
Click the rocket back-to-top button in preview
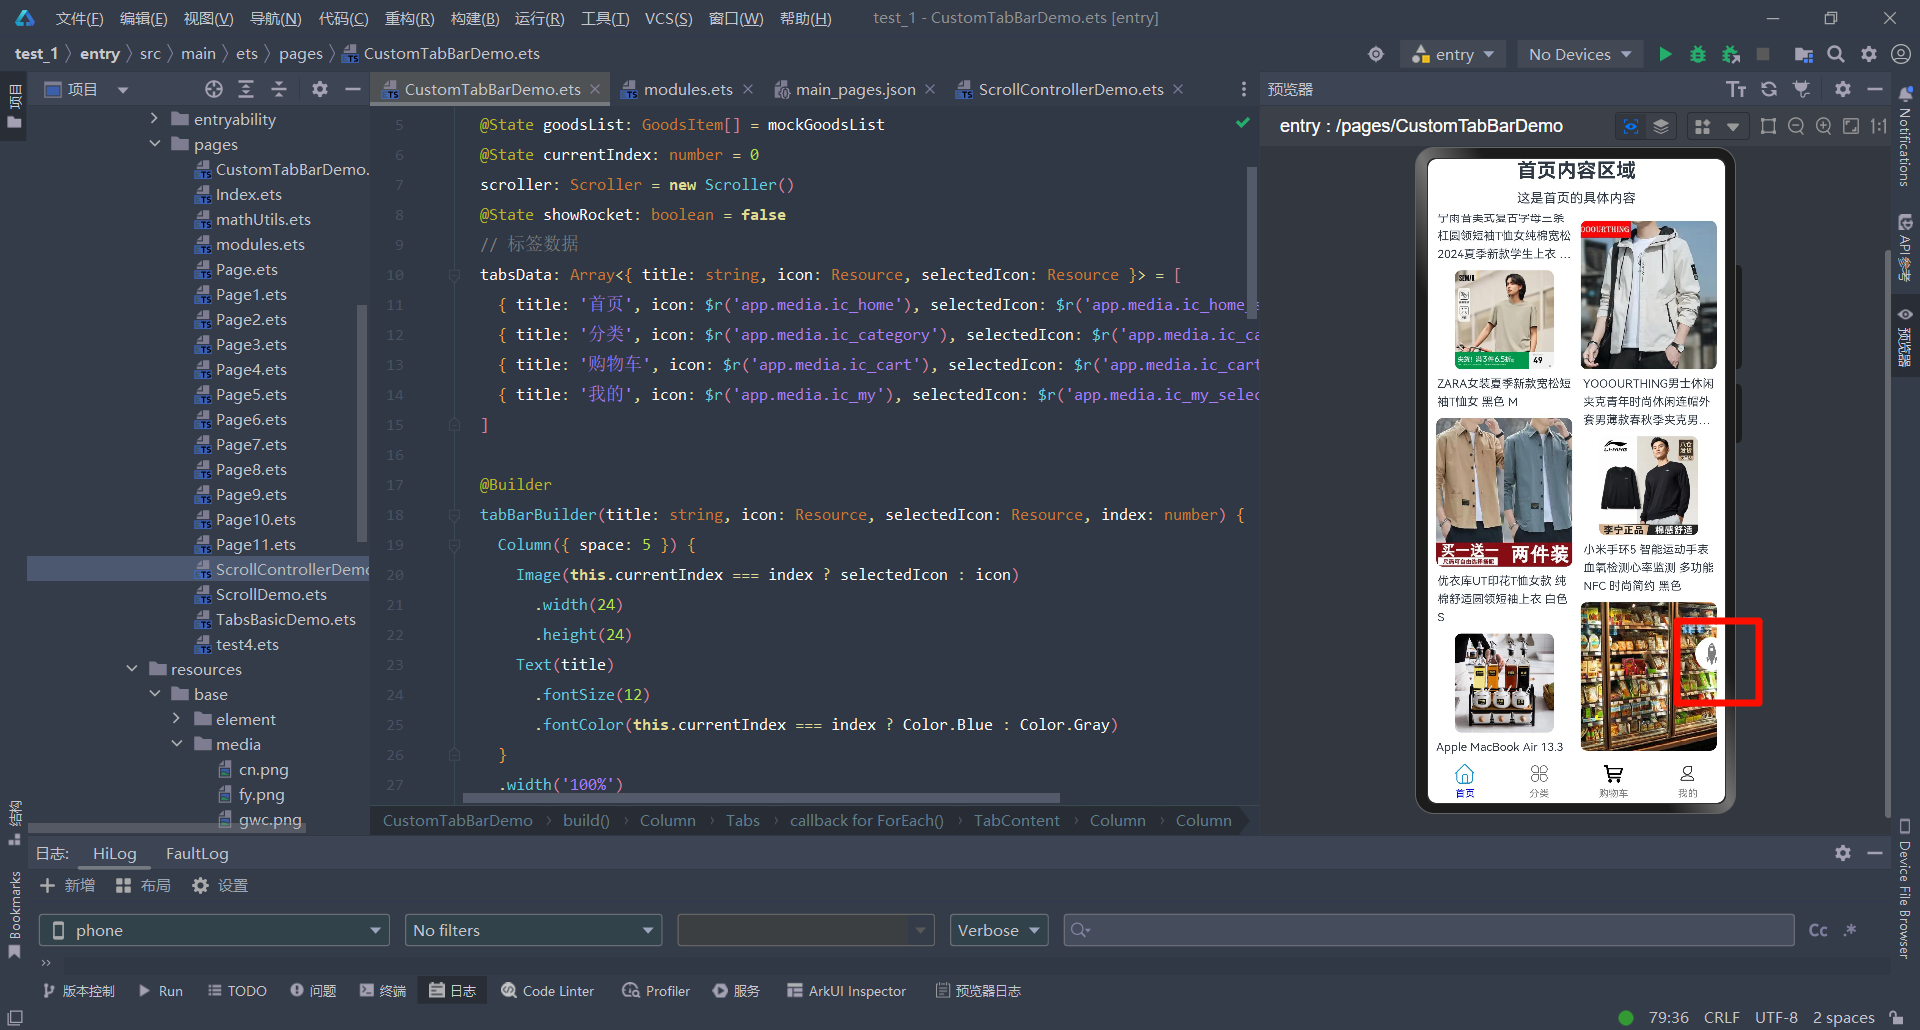click(1710, 654)
